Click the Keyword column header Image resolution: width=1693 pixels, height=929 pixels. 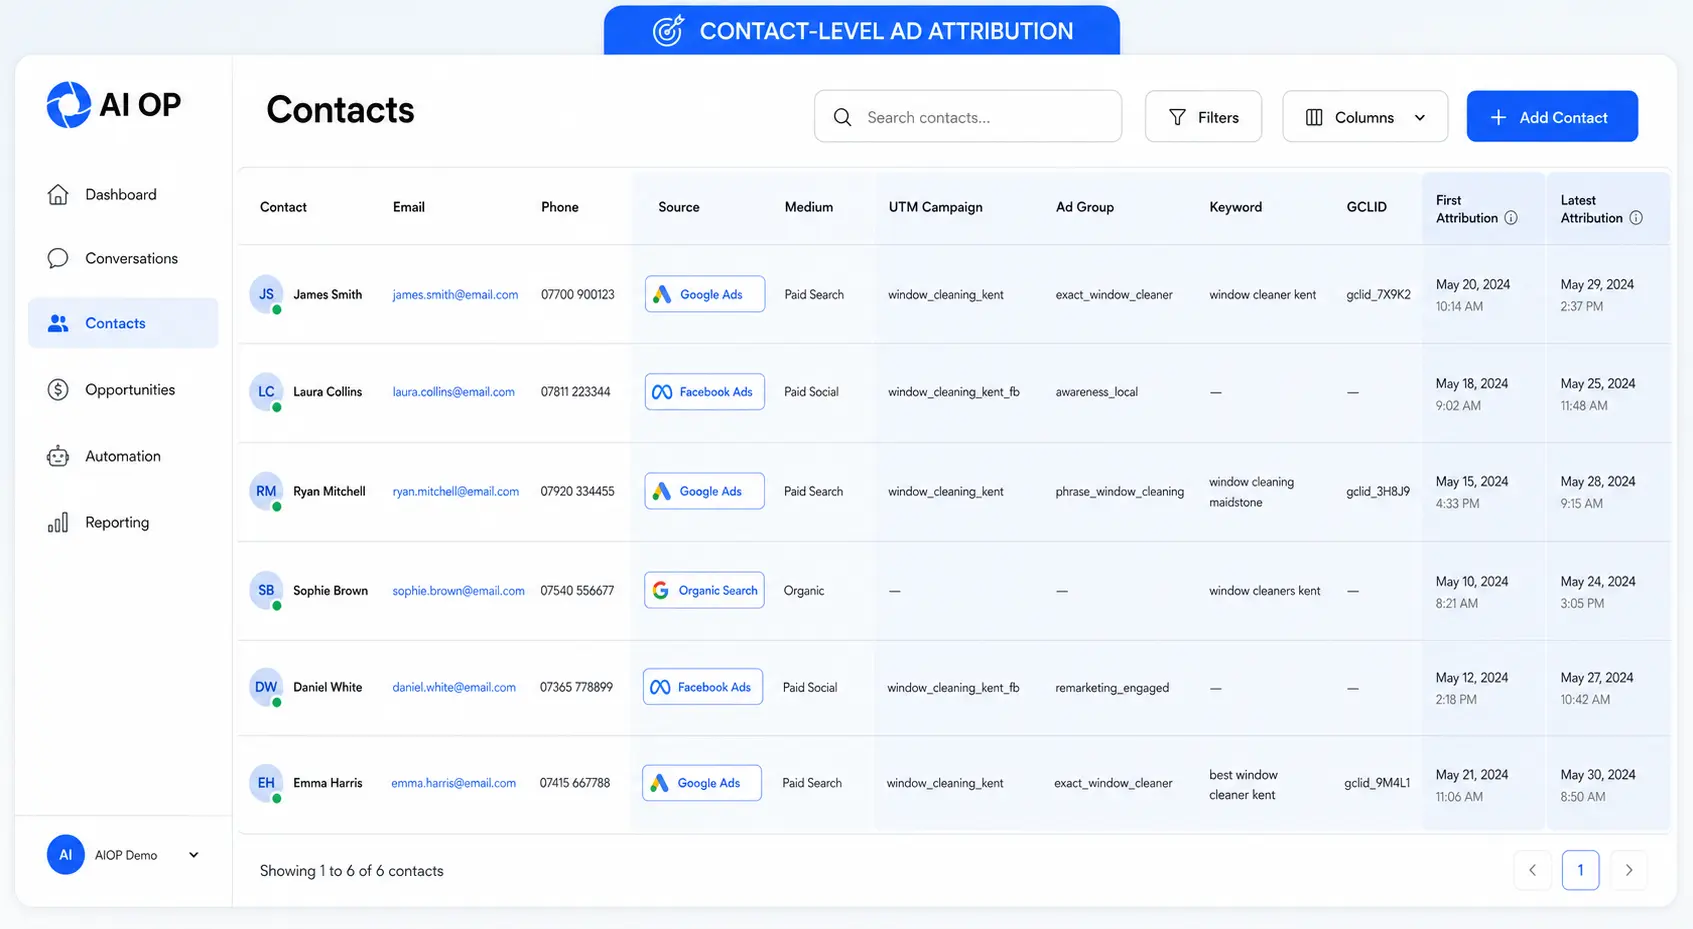[x=1236, y=207]
